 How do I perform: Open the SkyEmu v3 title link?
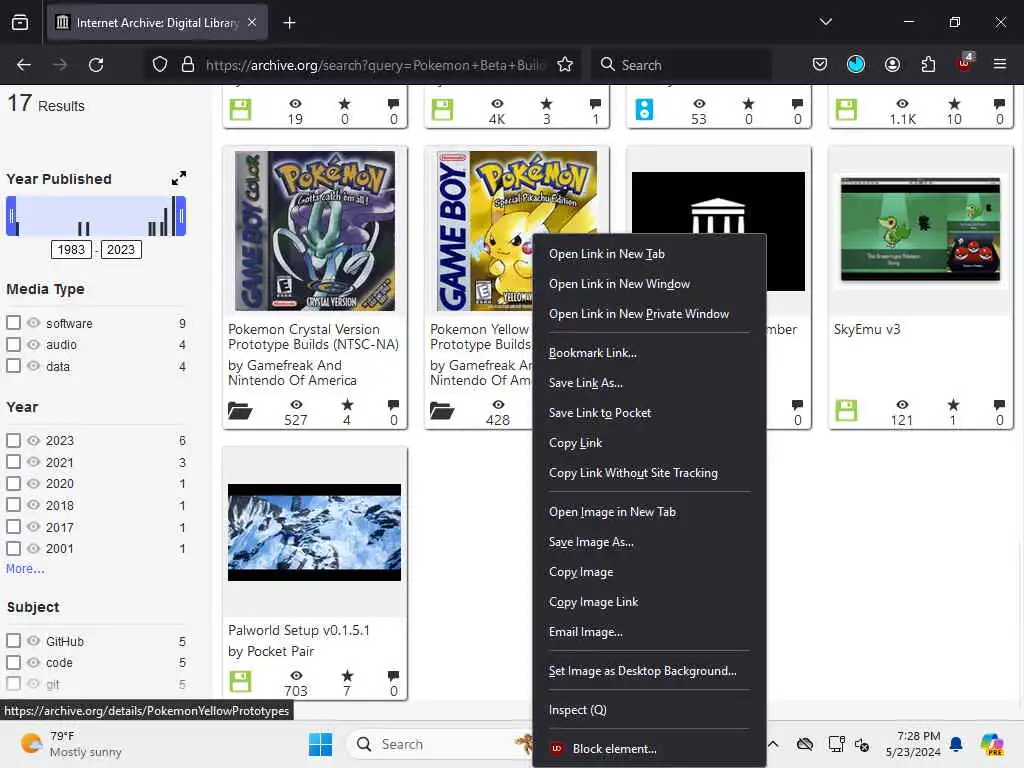click(867, 330)
